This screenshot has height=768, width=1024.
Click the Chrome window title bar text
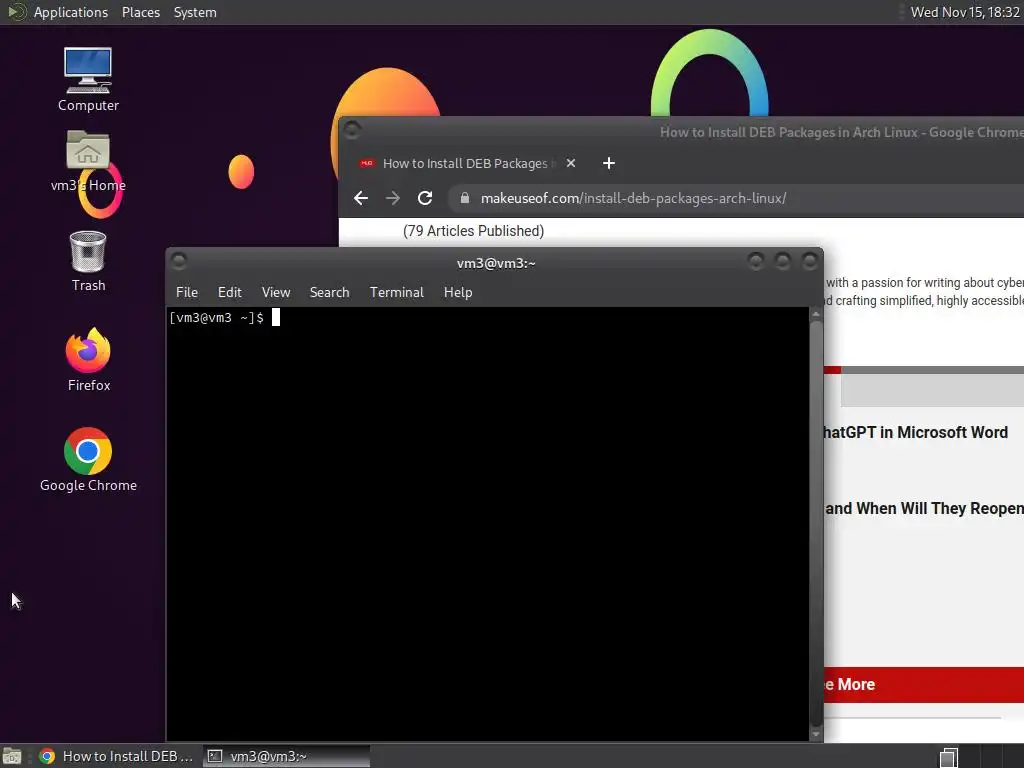coord(841,132)
